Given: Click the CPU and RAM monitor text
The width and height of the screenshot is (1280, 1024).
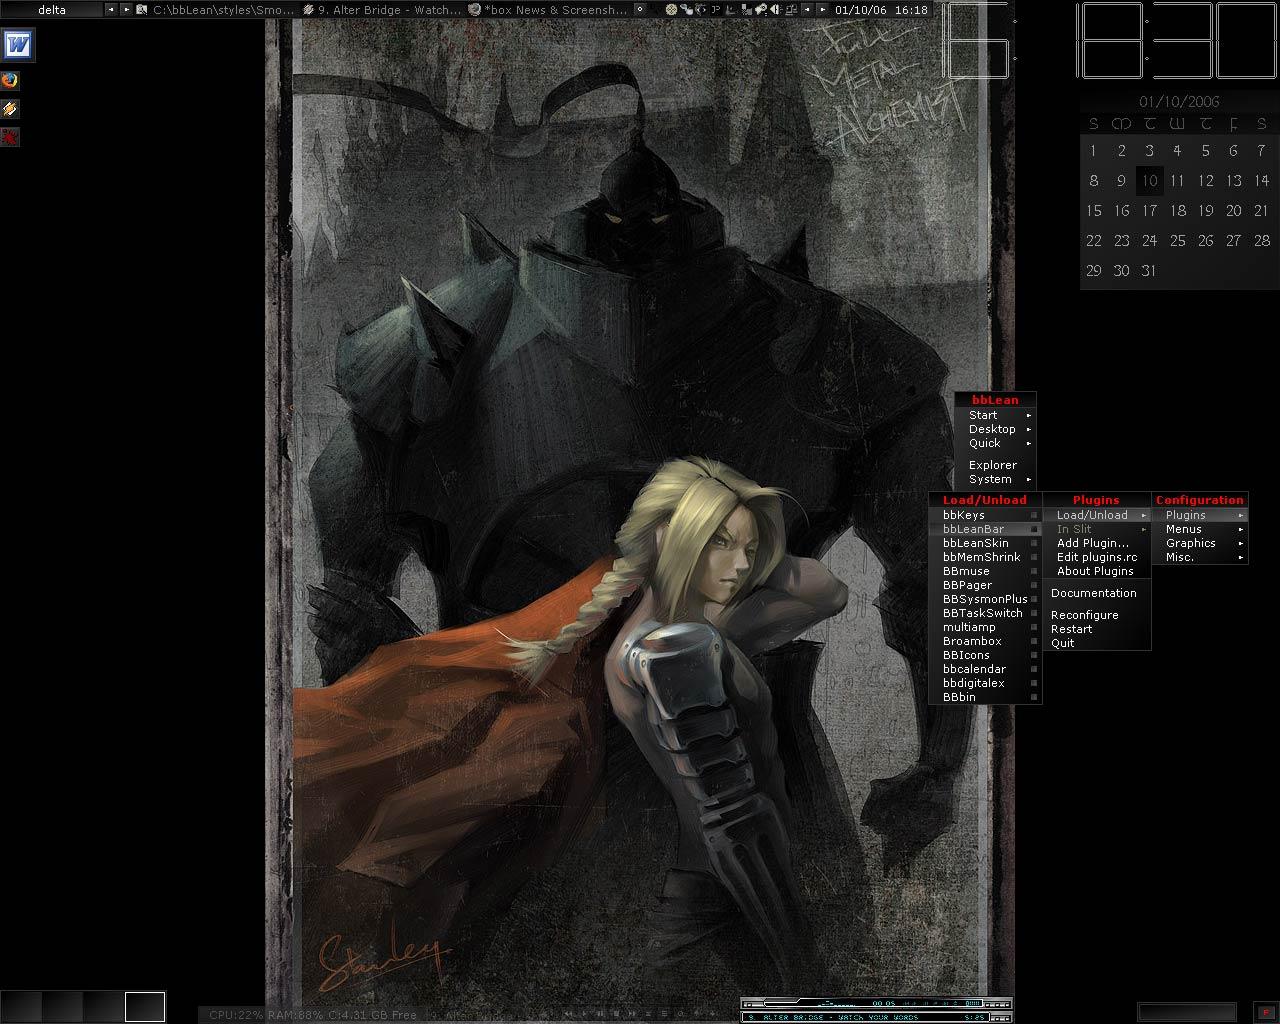Looking at the screenshot, I should (x=313, y=1015).
